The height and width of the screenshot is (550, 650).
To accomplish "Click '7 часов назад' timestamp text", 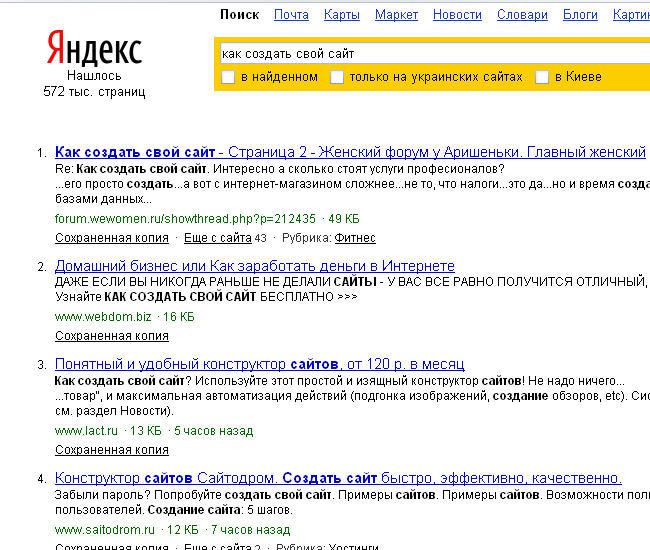I will (x=250, y=530).
